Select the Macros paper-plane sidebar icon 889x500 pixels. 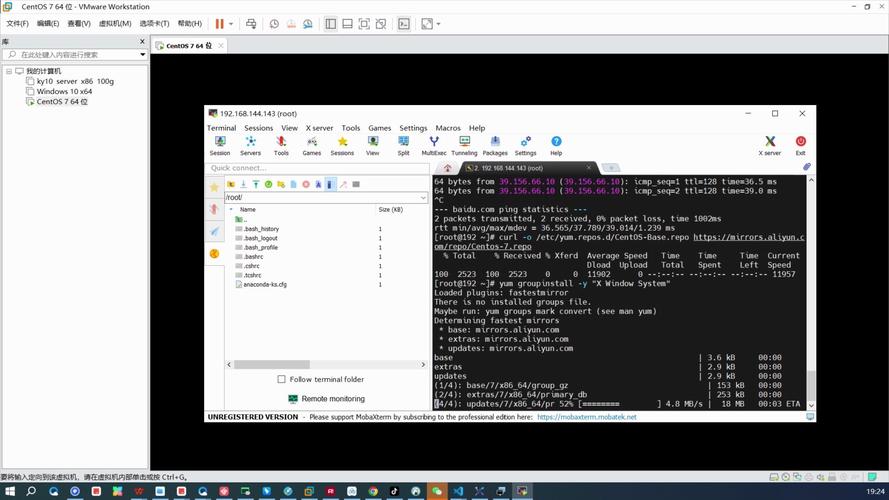point(214,231)
